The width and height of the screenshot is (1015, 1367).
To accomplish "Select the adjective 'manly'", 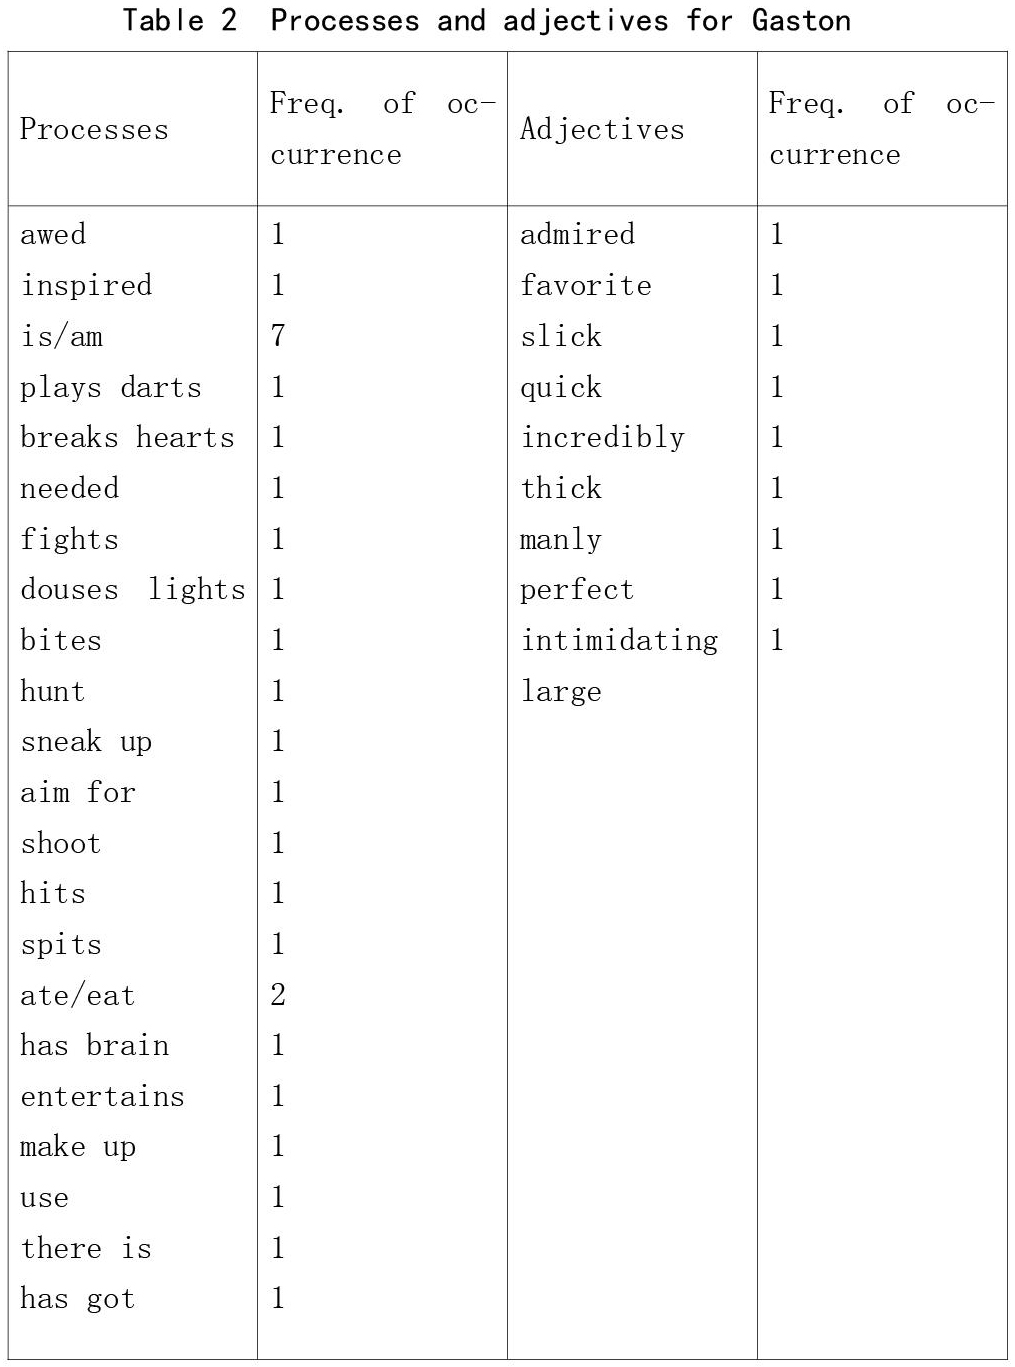I will tap(561, 540).
